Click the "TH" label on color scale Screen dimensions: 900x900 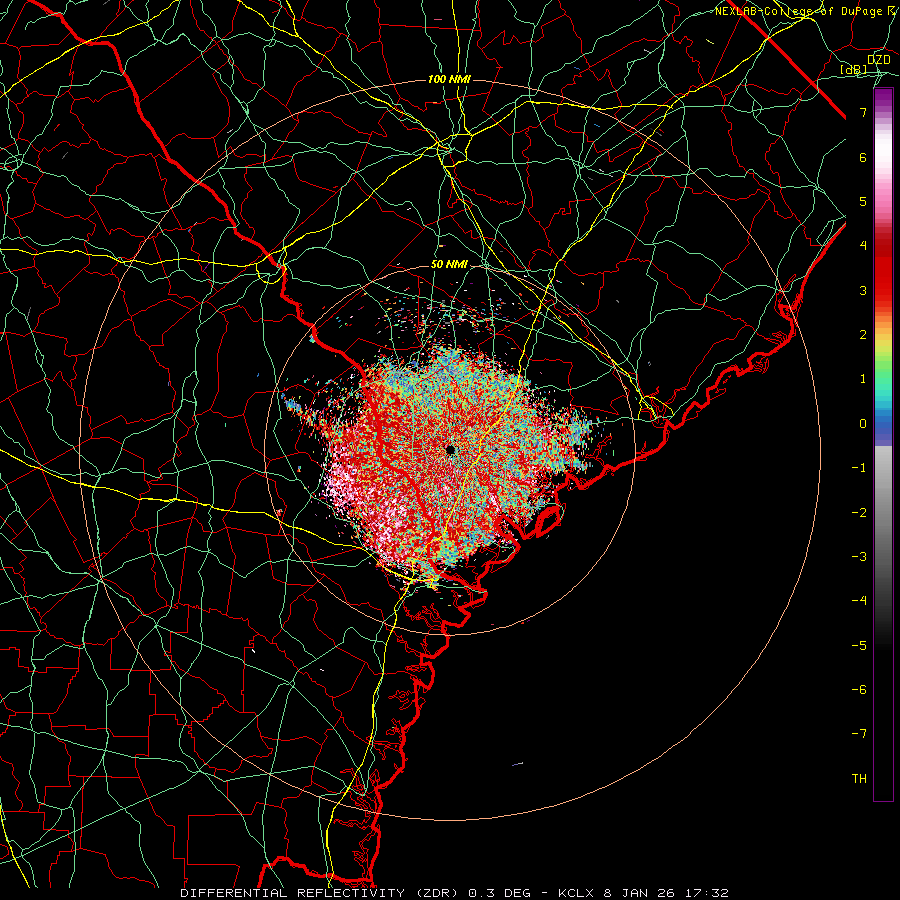(859, 779)
